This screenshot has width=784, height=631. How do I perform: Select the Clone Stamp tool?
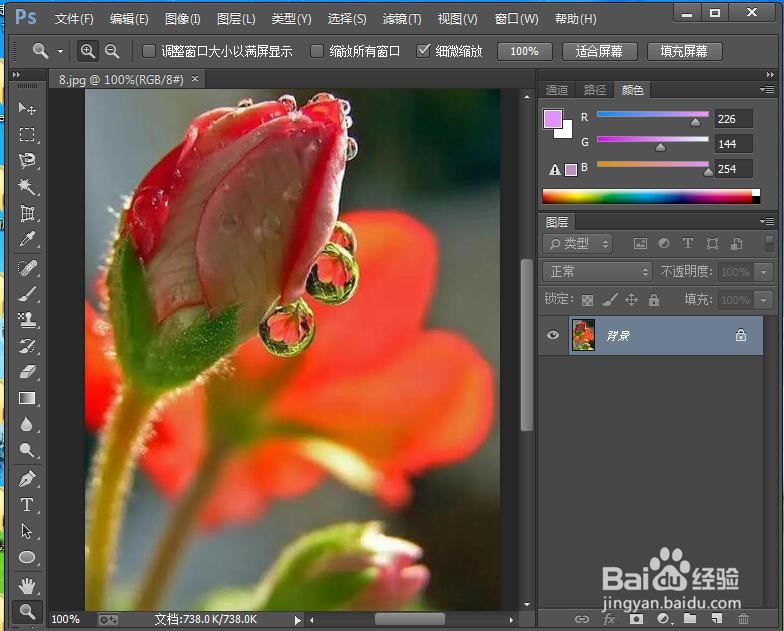(x=27, y=320)
